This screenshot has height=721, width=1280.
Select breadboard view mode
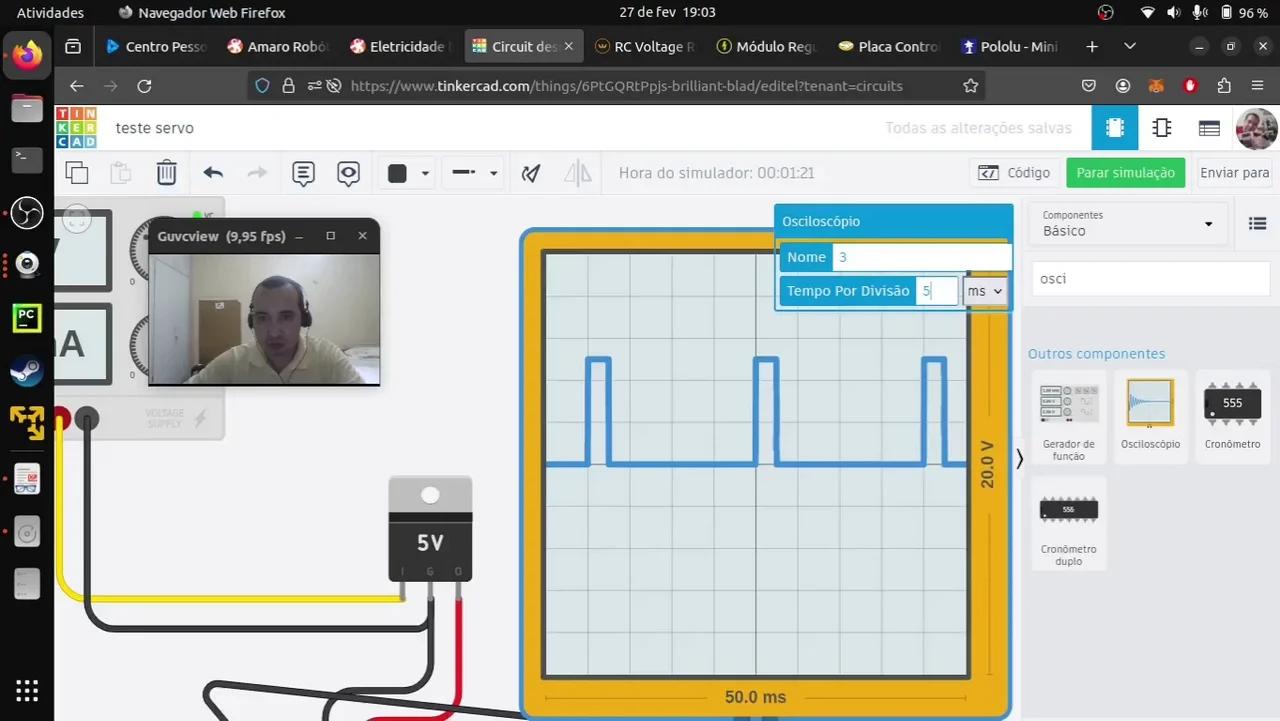[x=1114, y=128]
